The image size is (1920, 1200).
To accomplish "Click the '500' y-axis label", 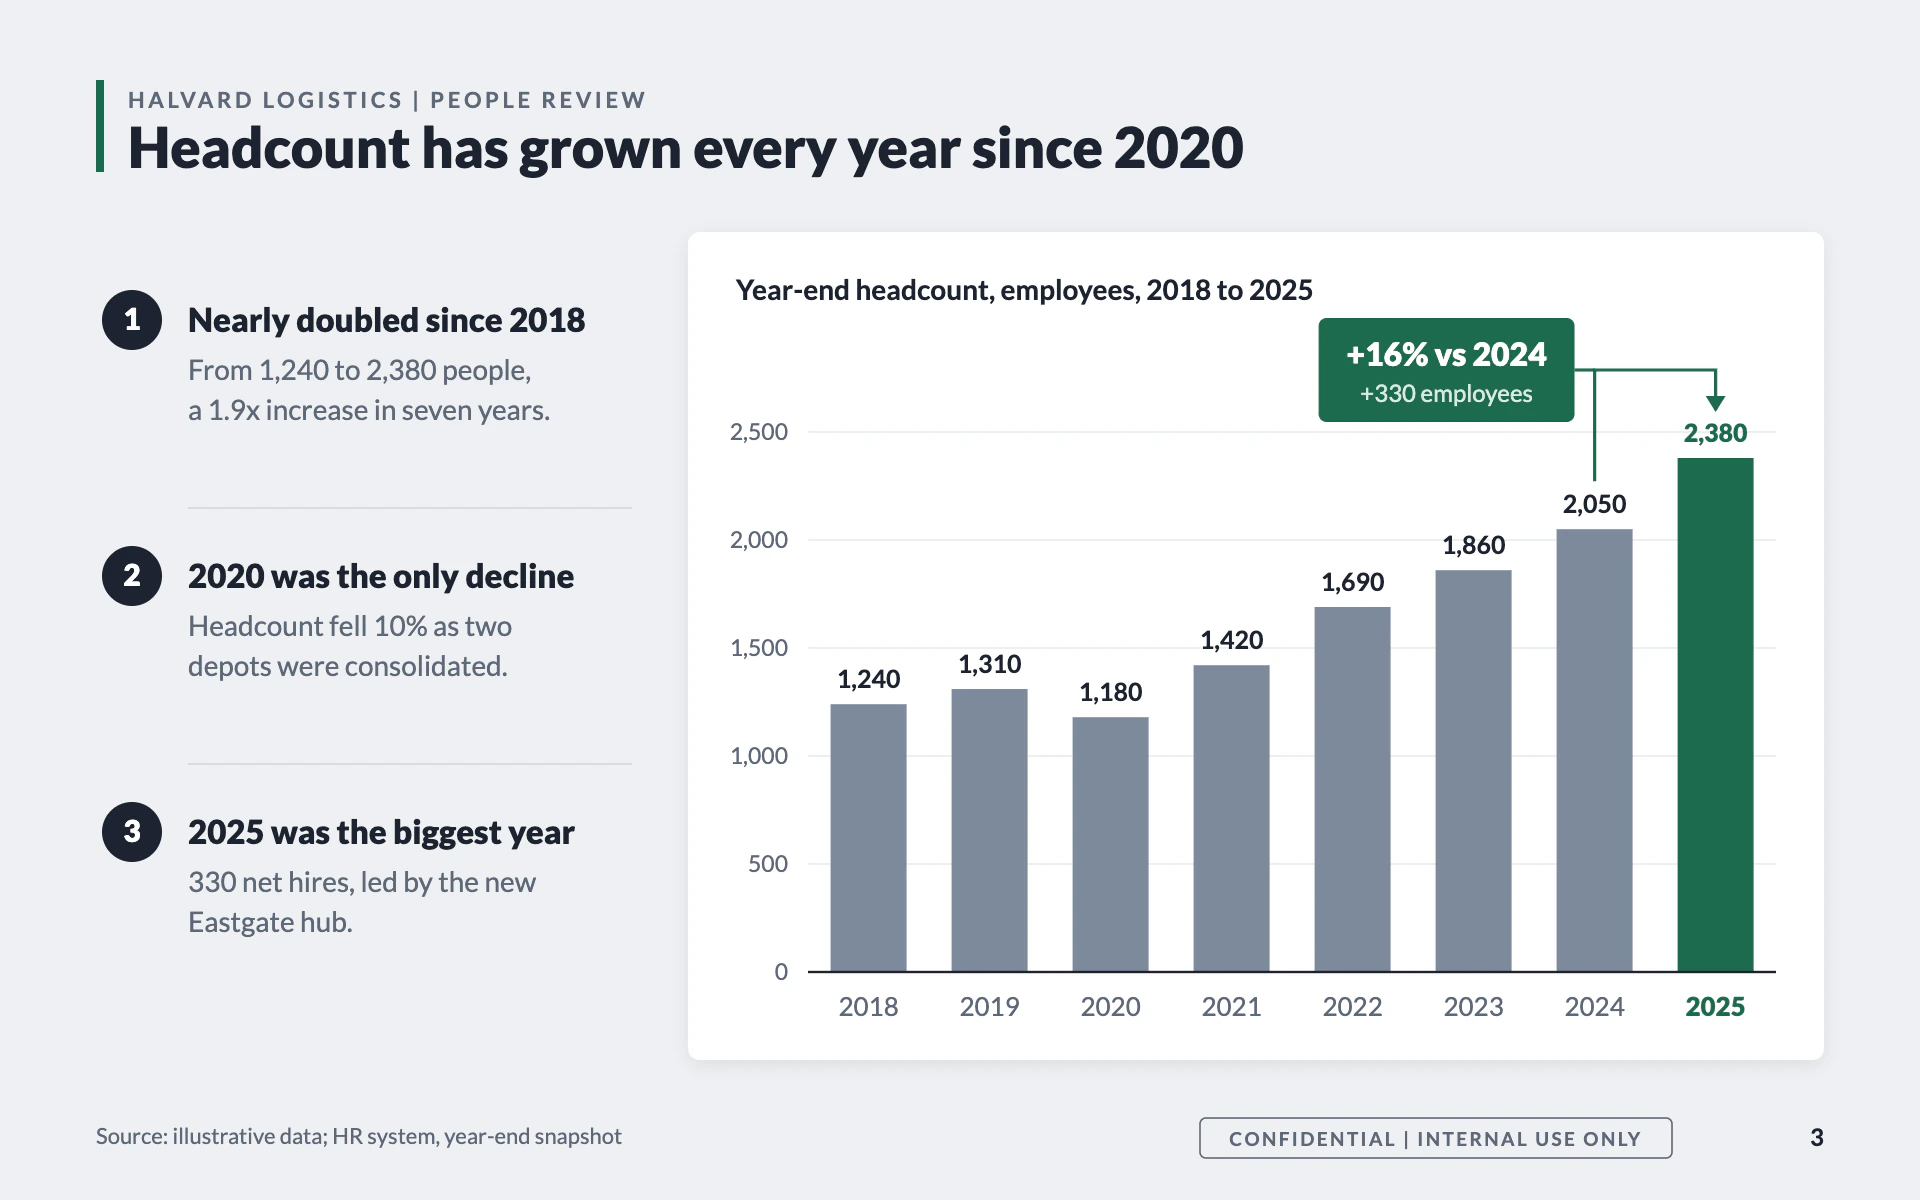I will click(768, 864).
